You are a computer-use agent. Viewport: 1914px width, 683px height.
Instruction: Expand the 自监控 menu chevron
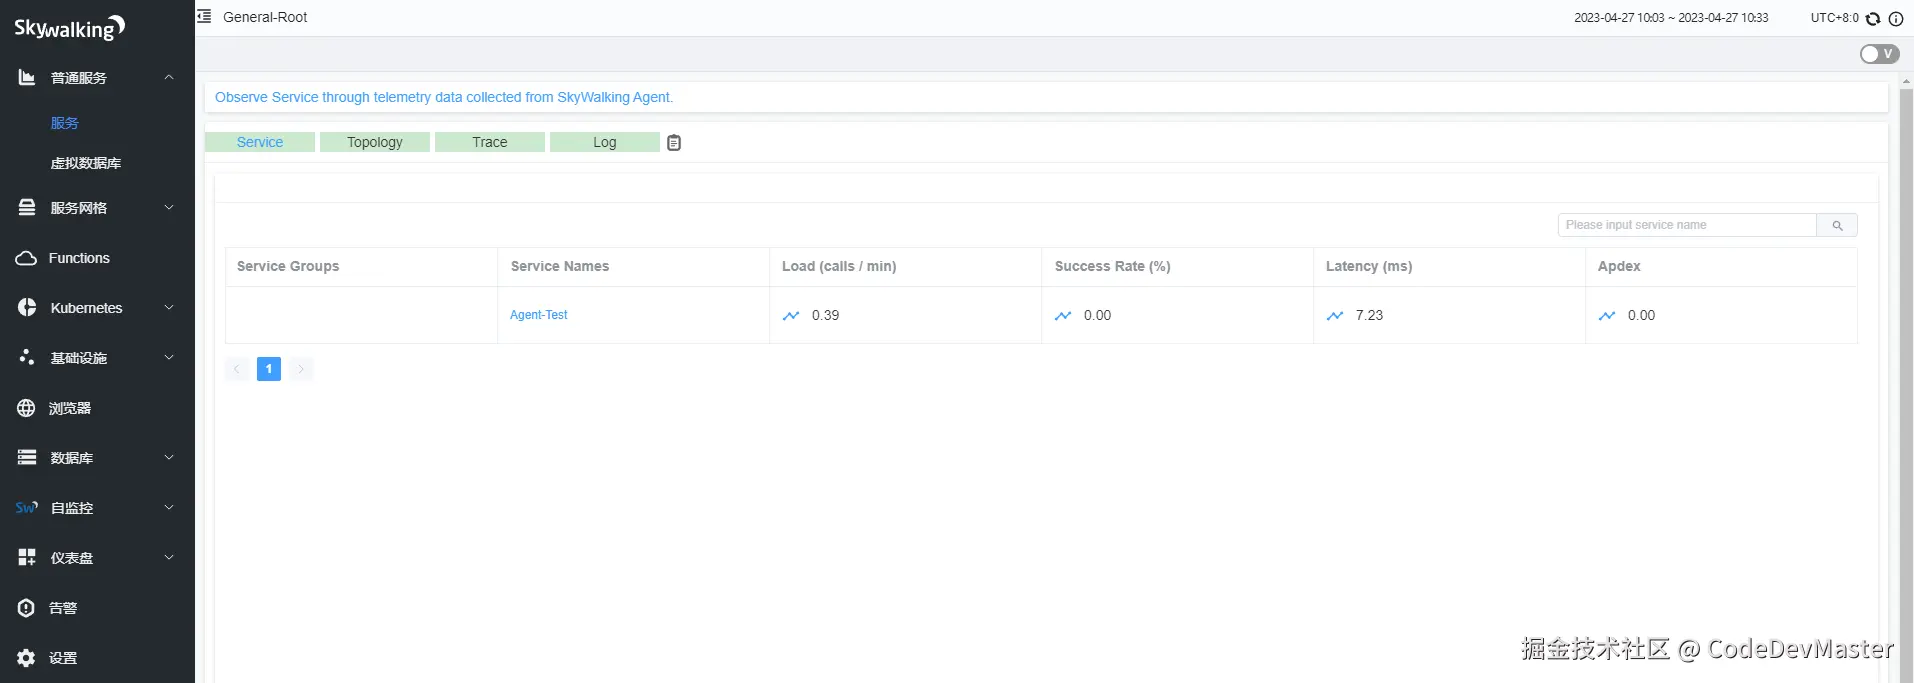tap(169, 507)
